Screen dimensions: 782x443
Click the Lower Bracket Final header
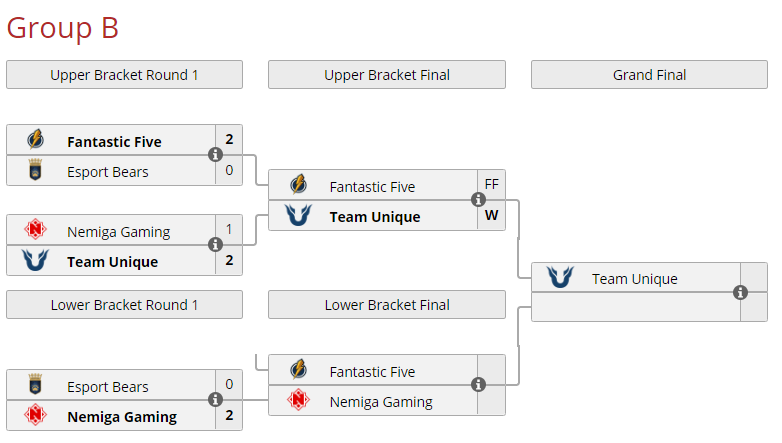tap(387, 305)
